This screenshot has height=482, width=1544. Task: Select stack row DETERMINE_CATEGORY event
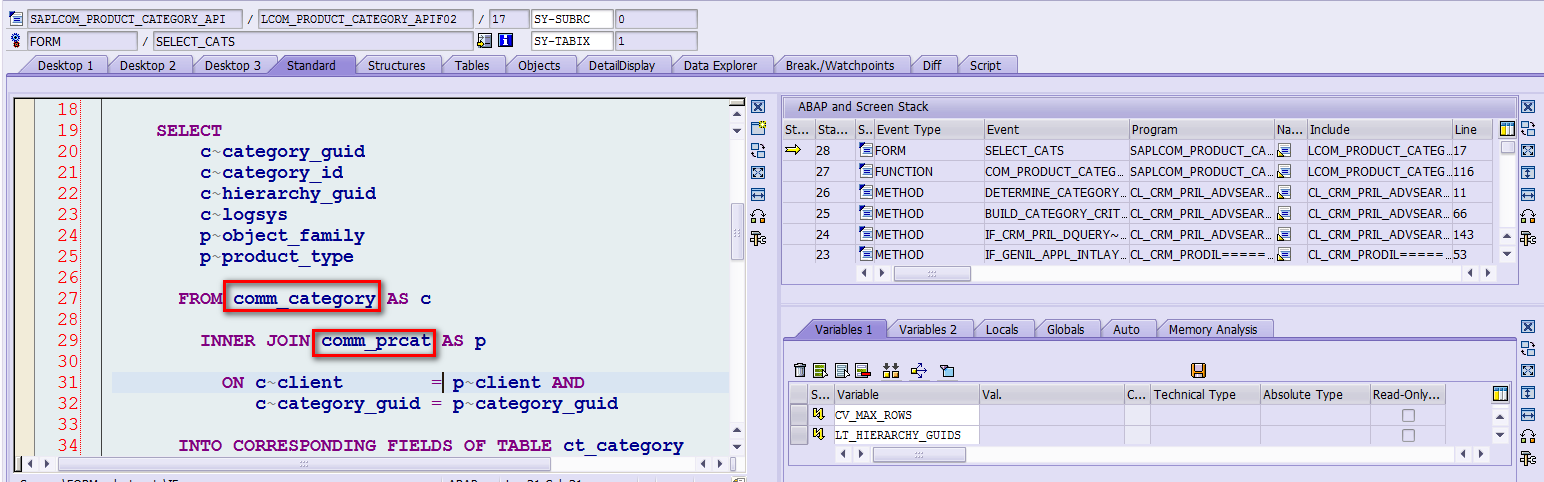coord(1055,192)
